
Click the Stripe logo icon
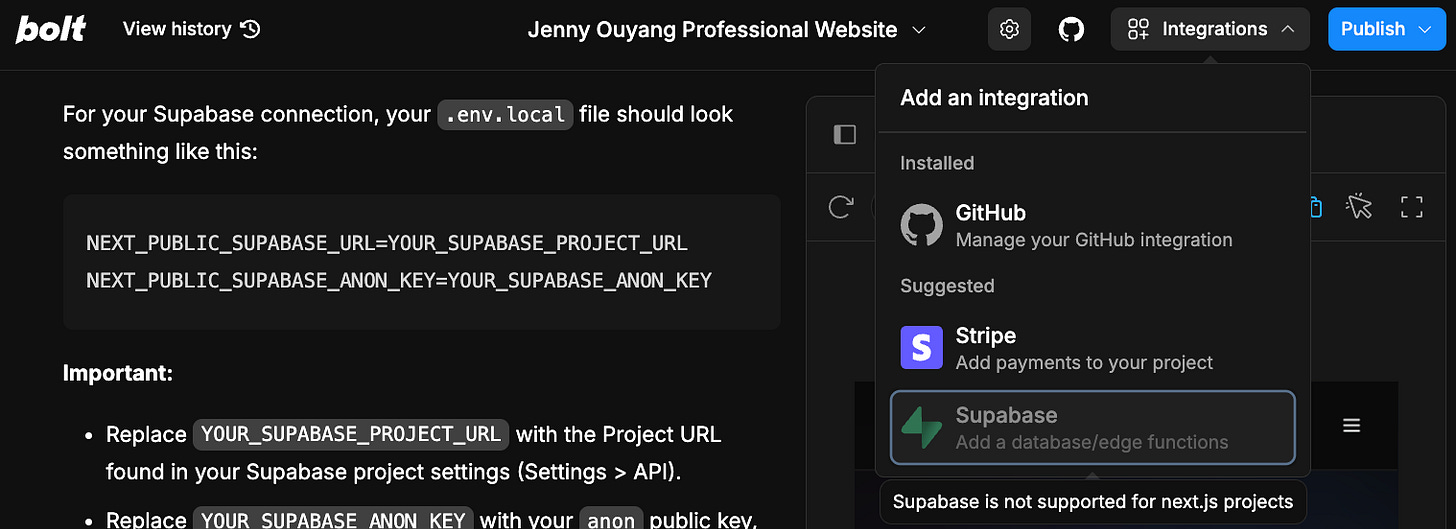[922, 348]
